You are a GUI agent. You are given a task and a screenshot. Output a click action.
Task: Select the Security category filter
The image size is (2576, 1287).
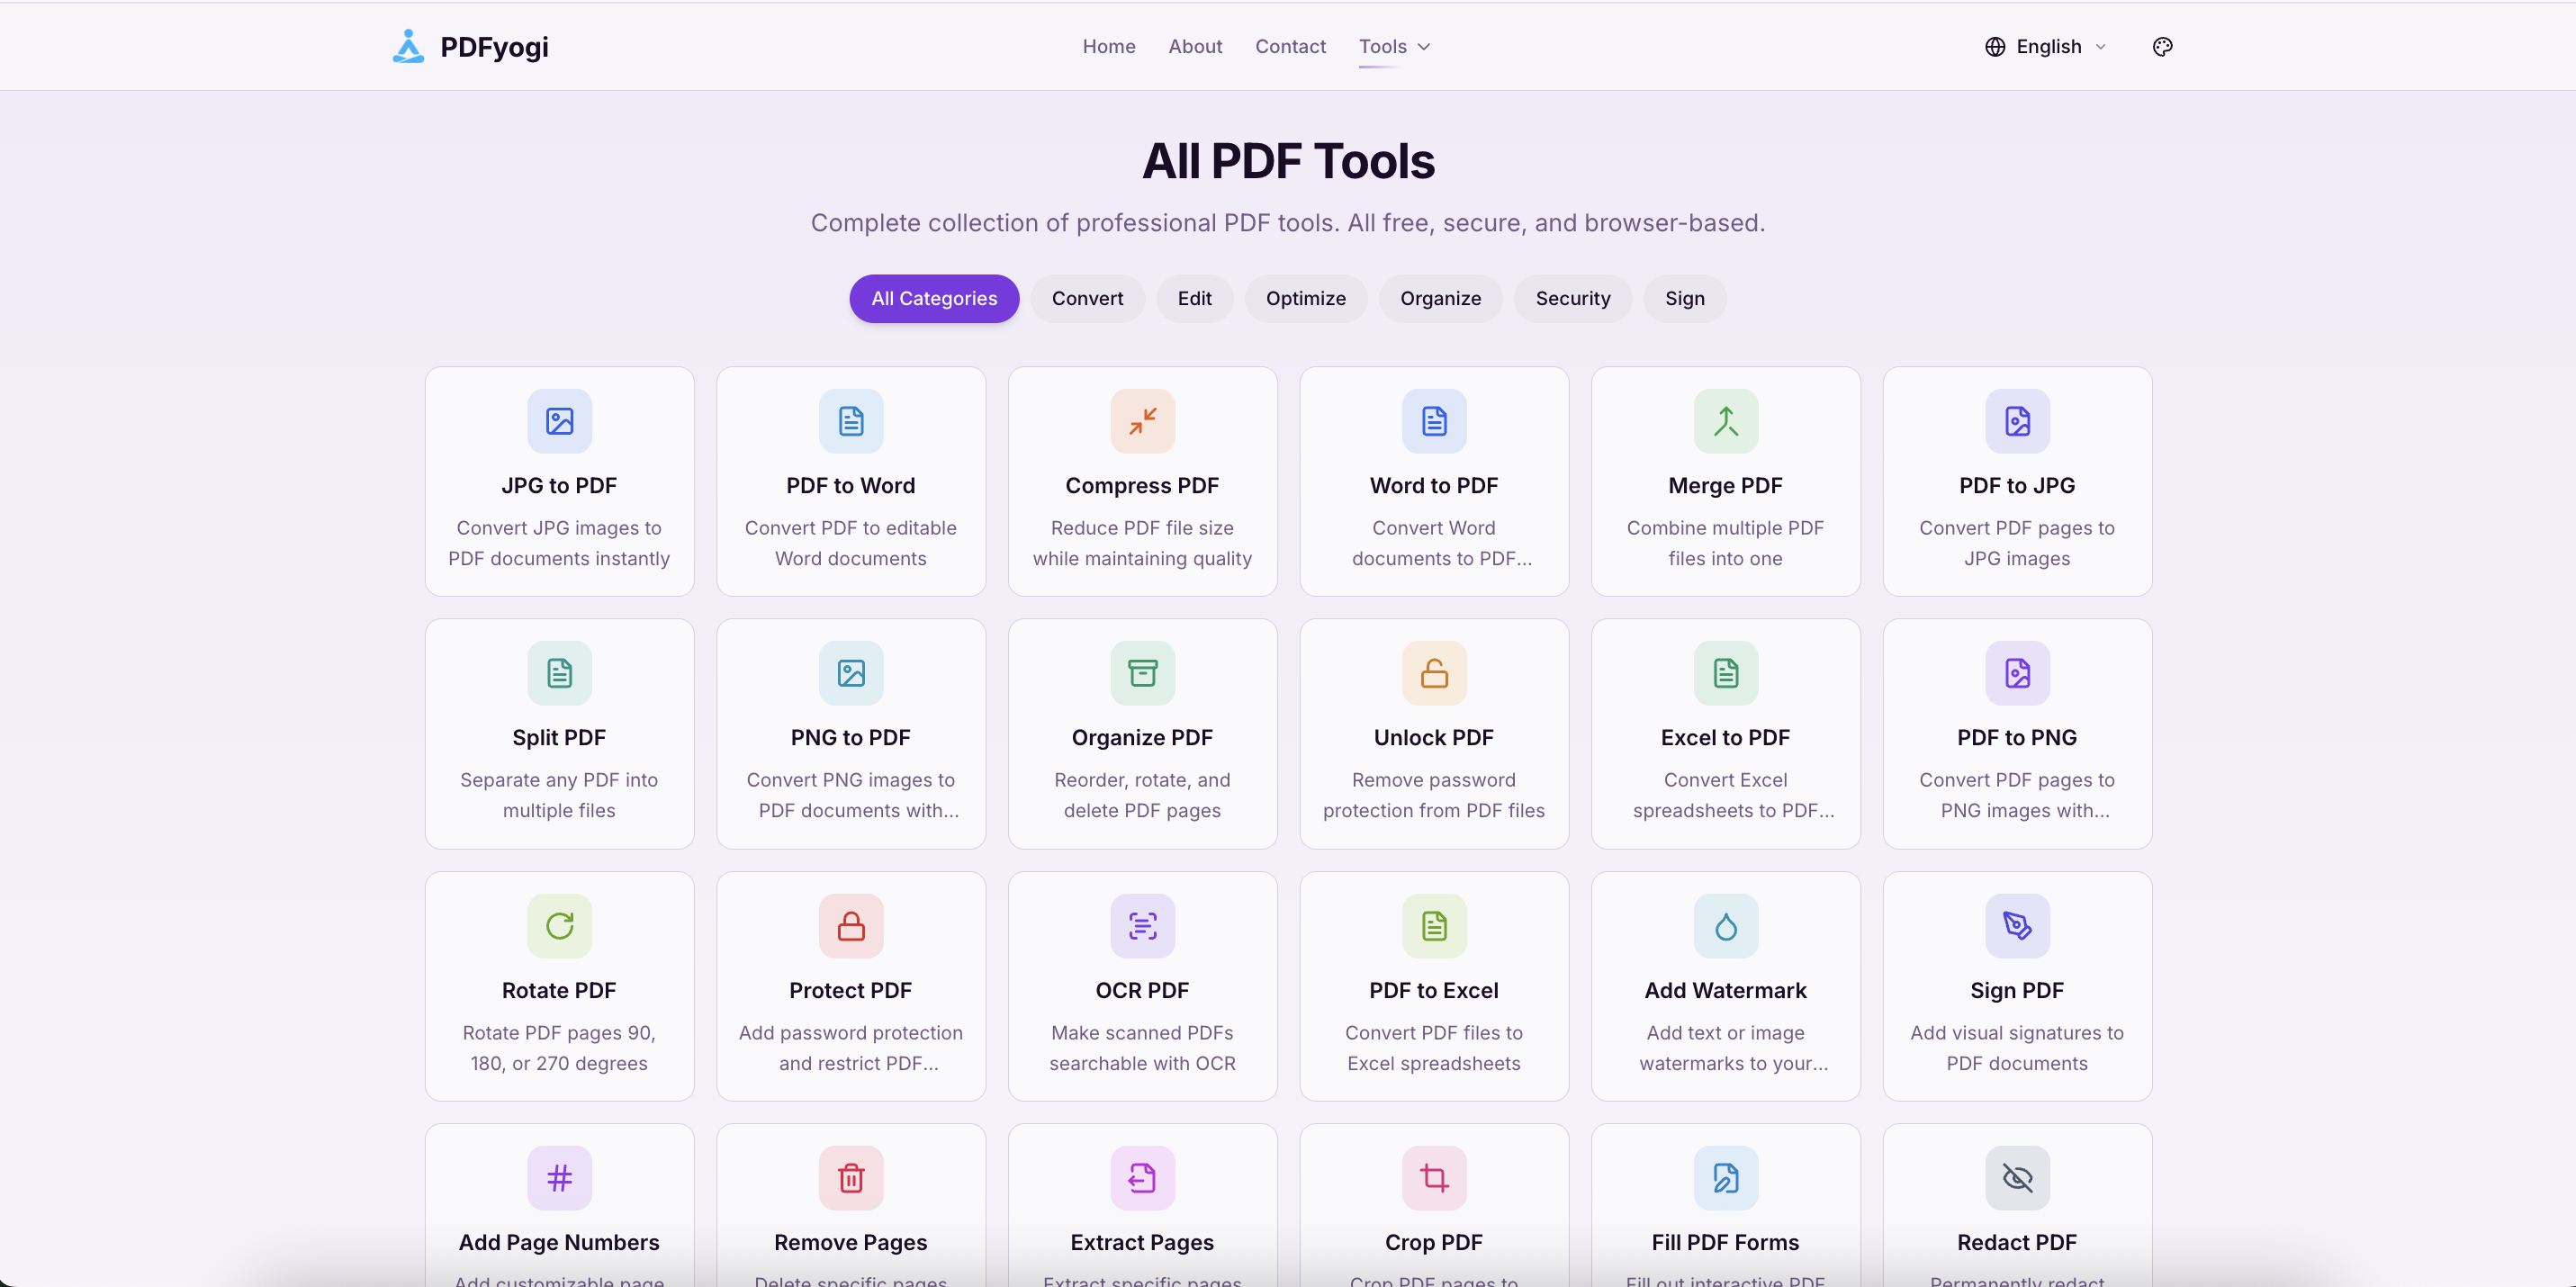[1573, 298]
